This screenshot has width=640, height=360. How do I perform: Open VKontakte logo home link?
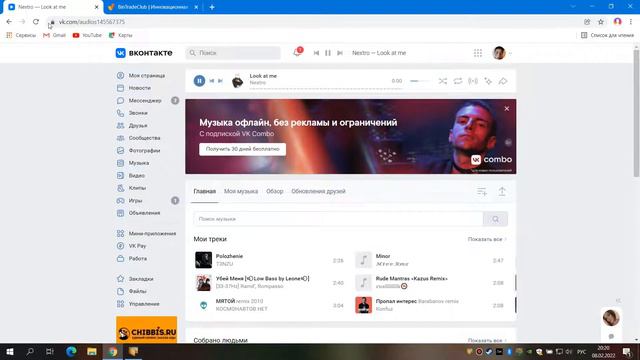point(144,53)
